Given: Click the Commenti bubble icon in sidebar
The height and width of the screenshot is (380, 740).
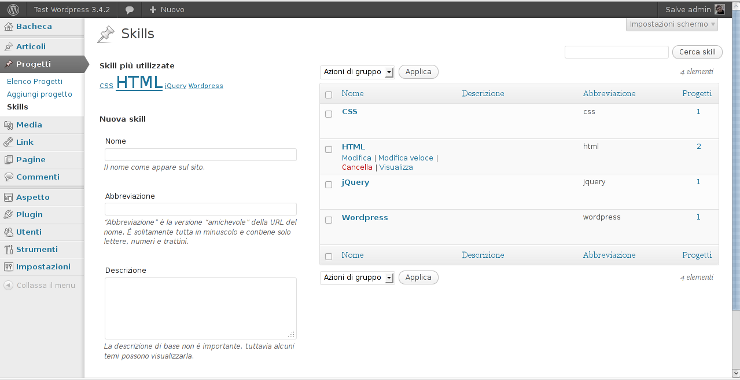Looking at the screenshot, I should click(x=8, y=177).
